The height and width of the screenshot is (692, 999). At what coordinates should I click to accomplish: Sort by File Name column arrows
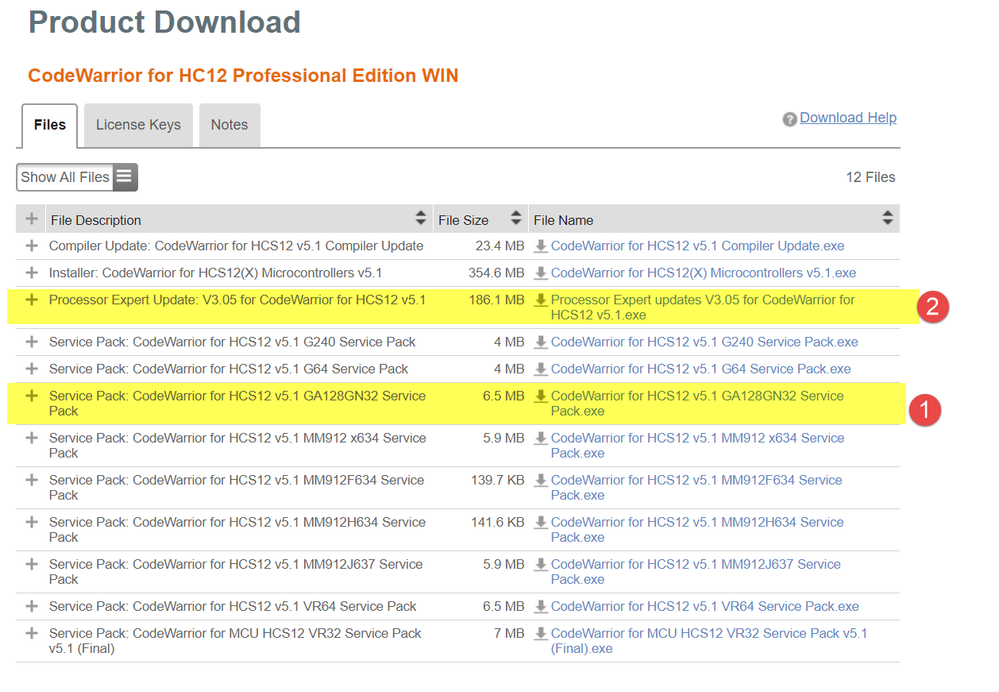[x=888, y=218]
